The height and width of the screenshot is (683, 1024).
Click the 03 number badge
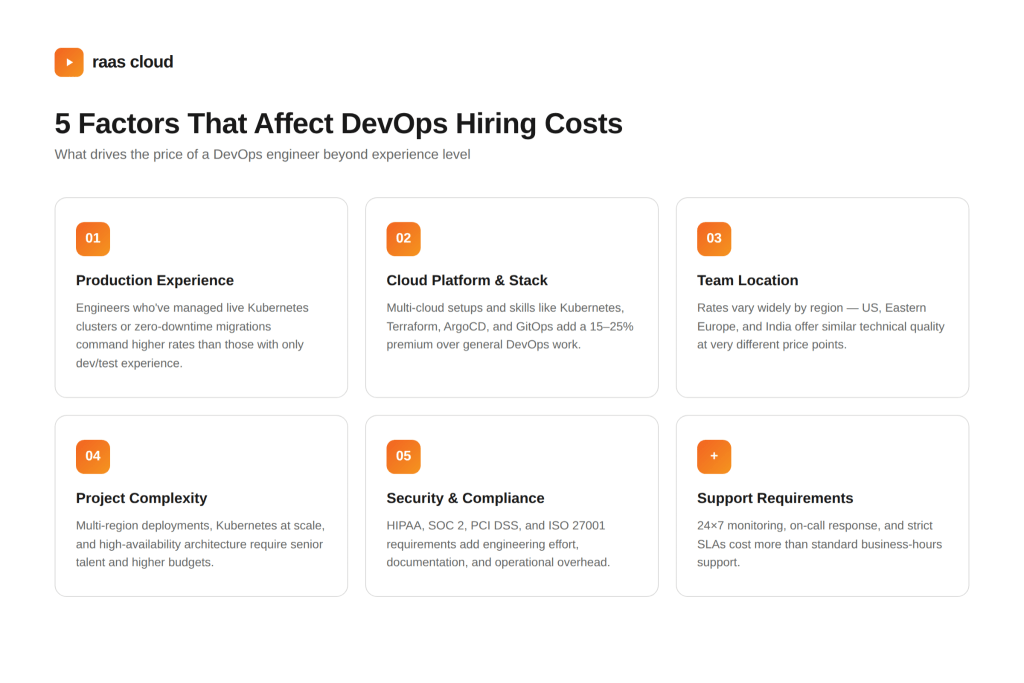coord(714,238)
